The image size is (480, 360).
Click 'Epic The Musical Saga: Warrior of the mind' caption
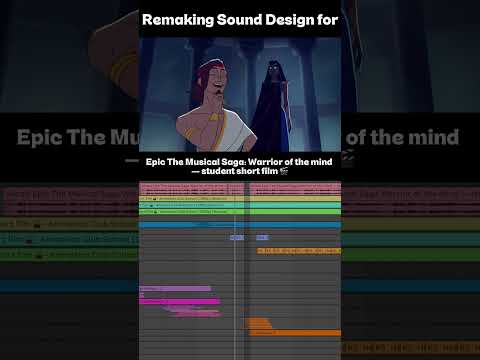(239, 162)
